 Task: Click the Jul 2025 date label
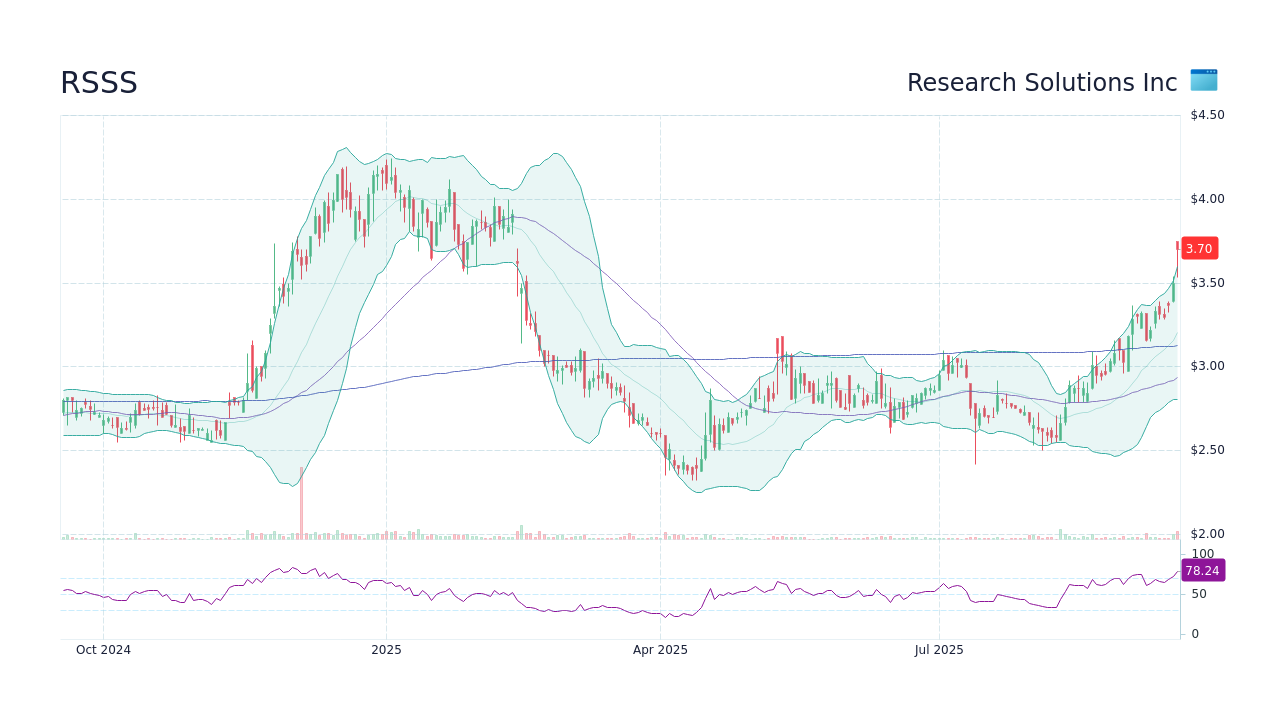940,650
